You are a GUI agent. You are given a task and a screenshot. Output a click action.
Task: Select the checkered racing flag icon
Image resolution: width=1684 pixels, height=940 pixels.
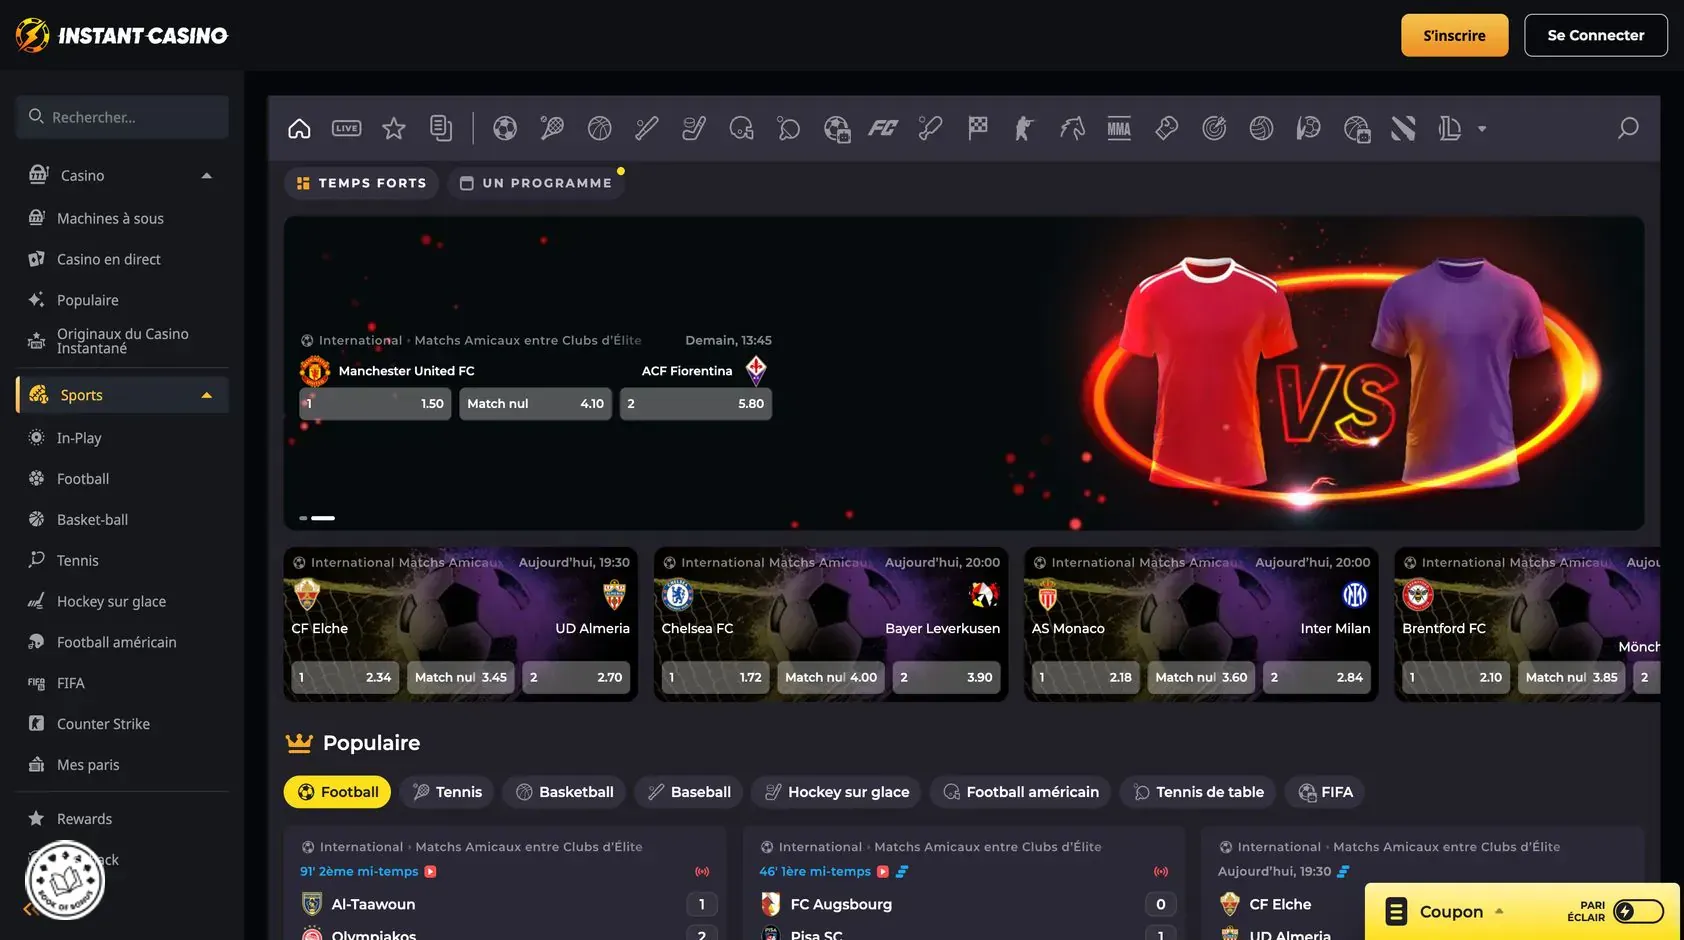978,128
